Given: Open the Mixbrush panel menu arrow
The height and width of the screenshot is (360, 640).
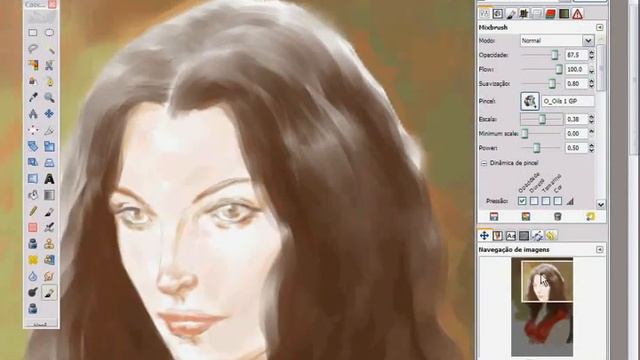Looking at the screenshot, I should (600, 27).
